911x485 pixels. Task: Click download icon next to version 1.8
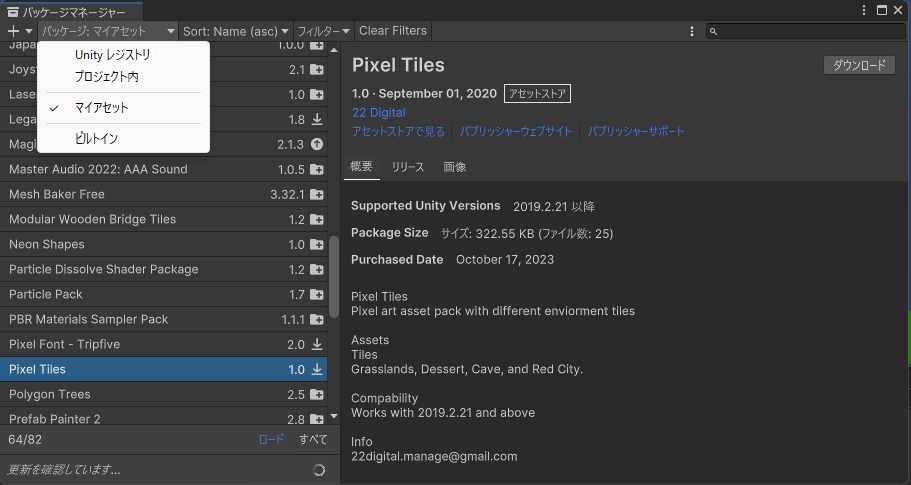(x=317, y=119)
